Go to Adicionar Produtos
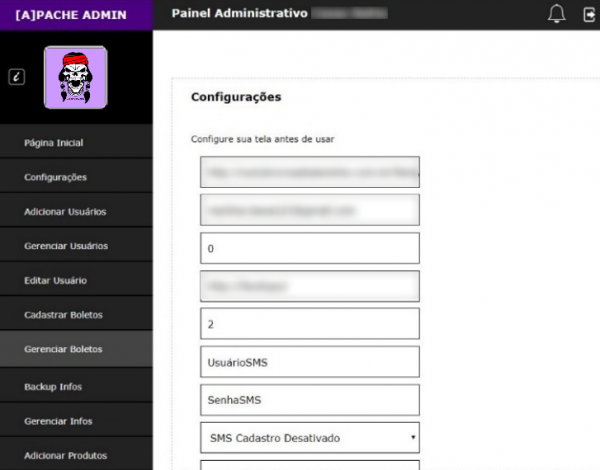This screenshot has height=470, width=600. click(x=65, y=455)
